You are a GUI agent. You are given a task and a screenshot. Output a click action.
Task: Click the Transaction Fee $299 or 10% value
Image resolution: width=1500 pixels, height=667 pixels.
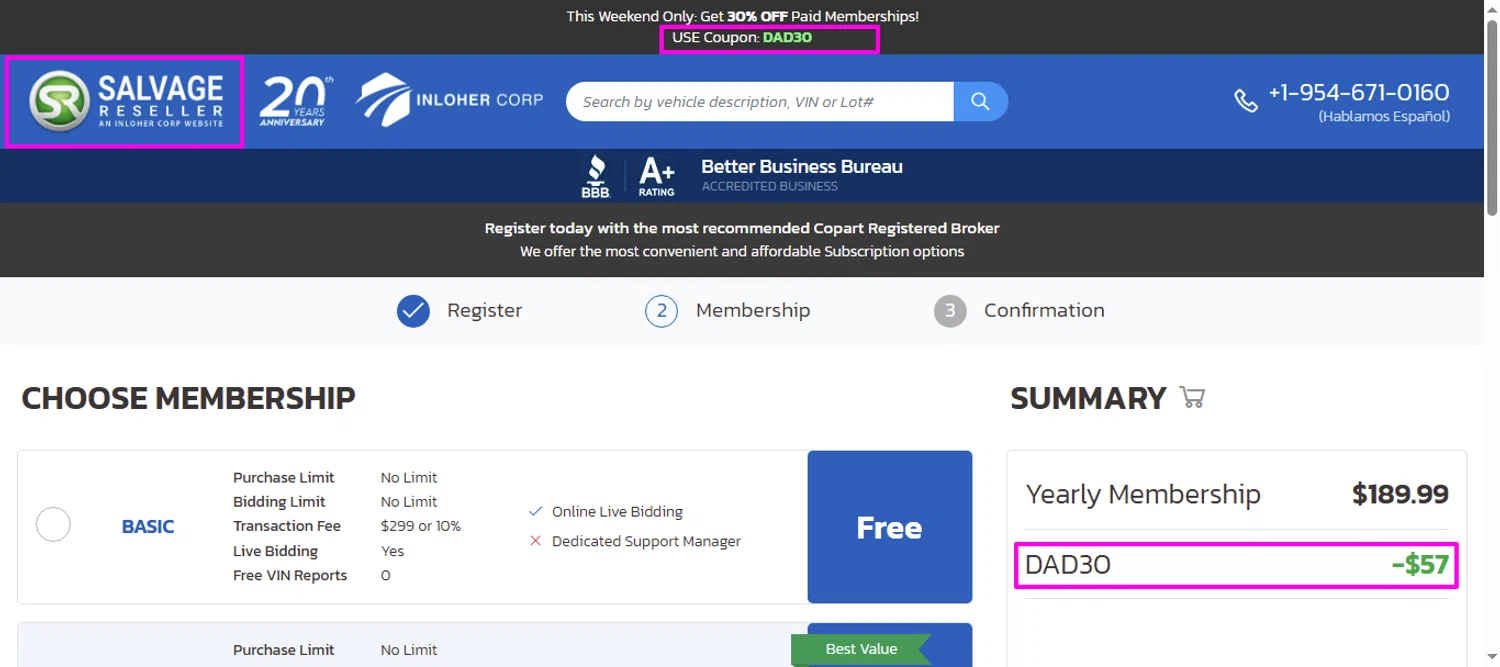[x=421, y=526]
